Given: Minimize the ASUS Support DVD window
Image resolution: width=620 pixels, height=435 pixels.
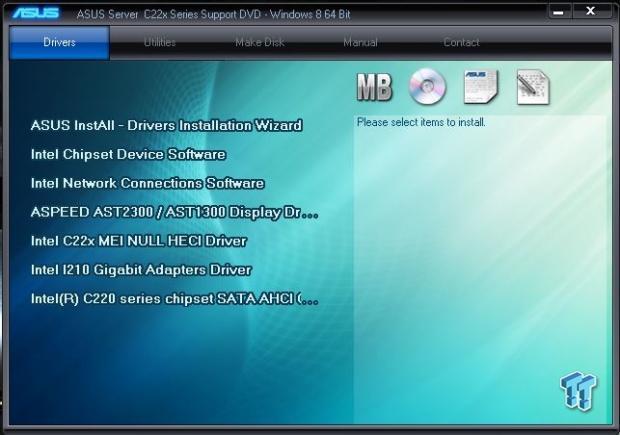Looking at the screenshot, I should 558,12.
